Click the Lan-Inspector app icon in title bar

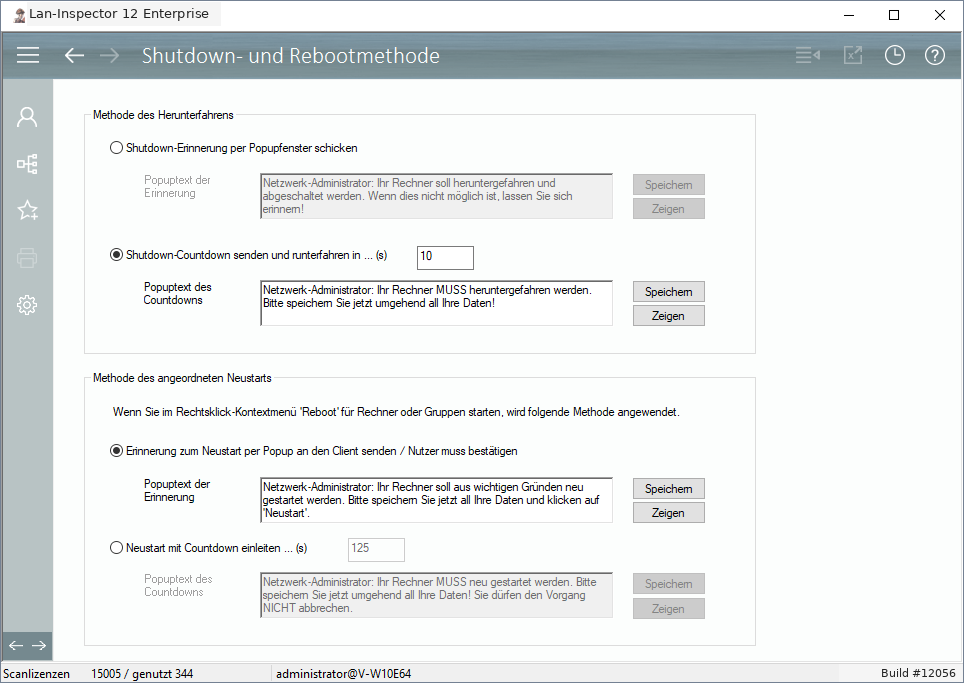[x=19, y=14]
